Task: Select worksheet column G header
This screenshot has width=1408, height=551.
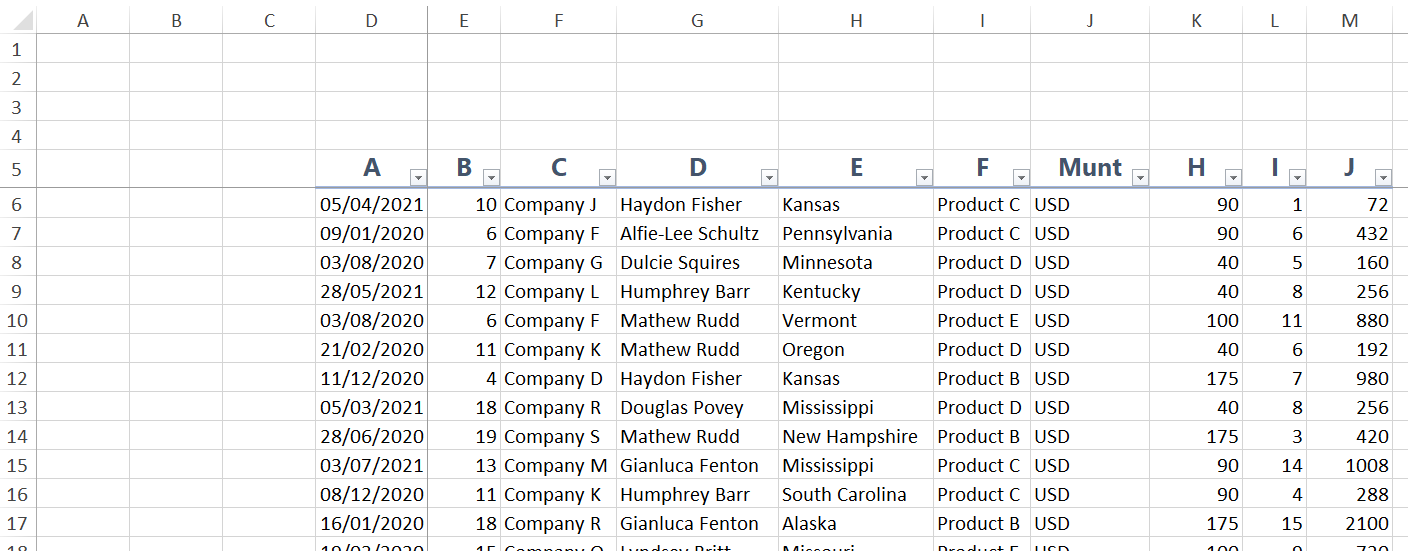Action: 697,20
